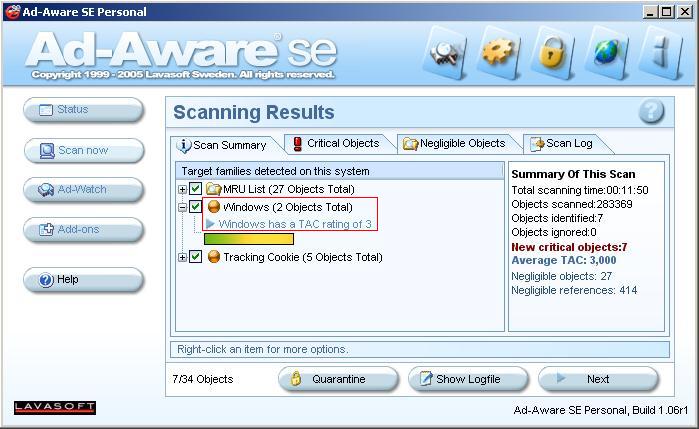Click 'New critical objects:7' text
The image size is (699, 429).
pyautogui.click(x=569, y=247)
